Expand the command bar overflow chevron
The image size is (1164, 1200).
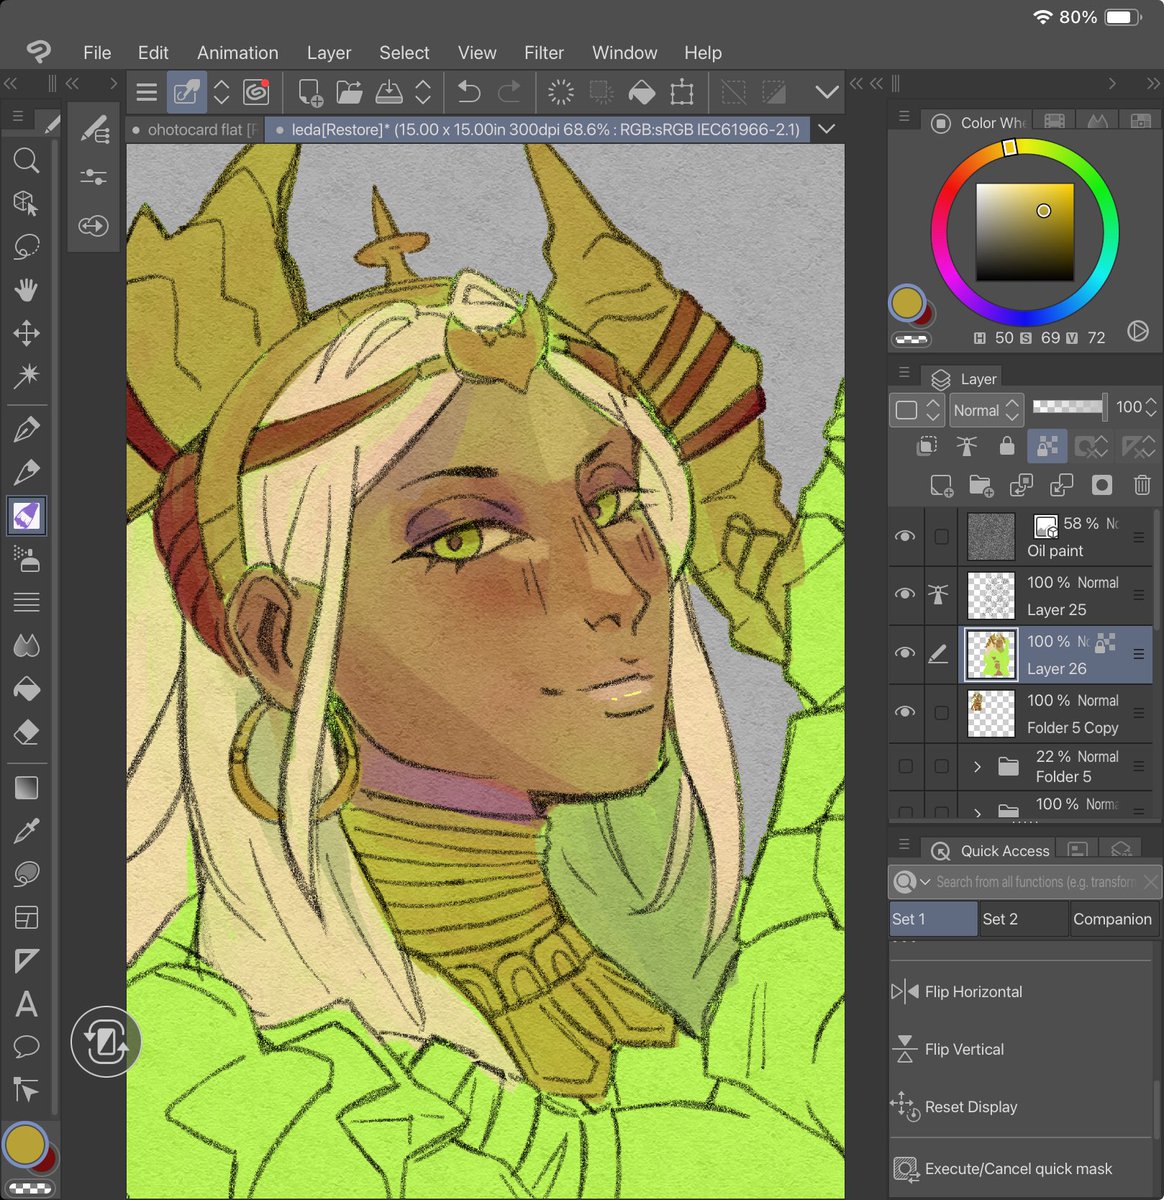pos(827,93)
